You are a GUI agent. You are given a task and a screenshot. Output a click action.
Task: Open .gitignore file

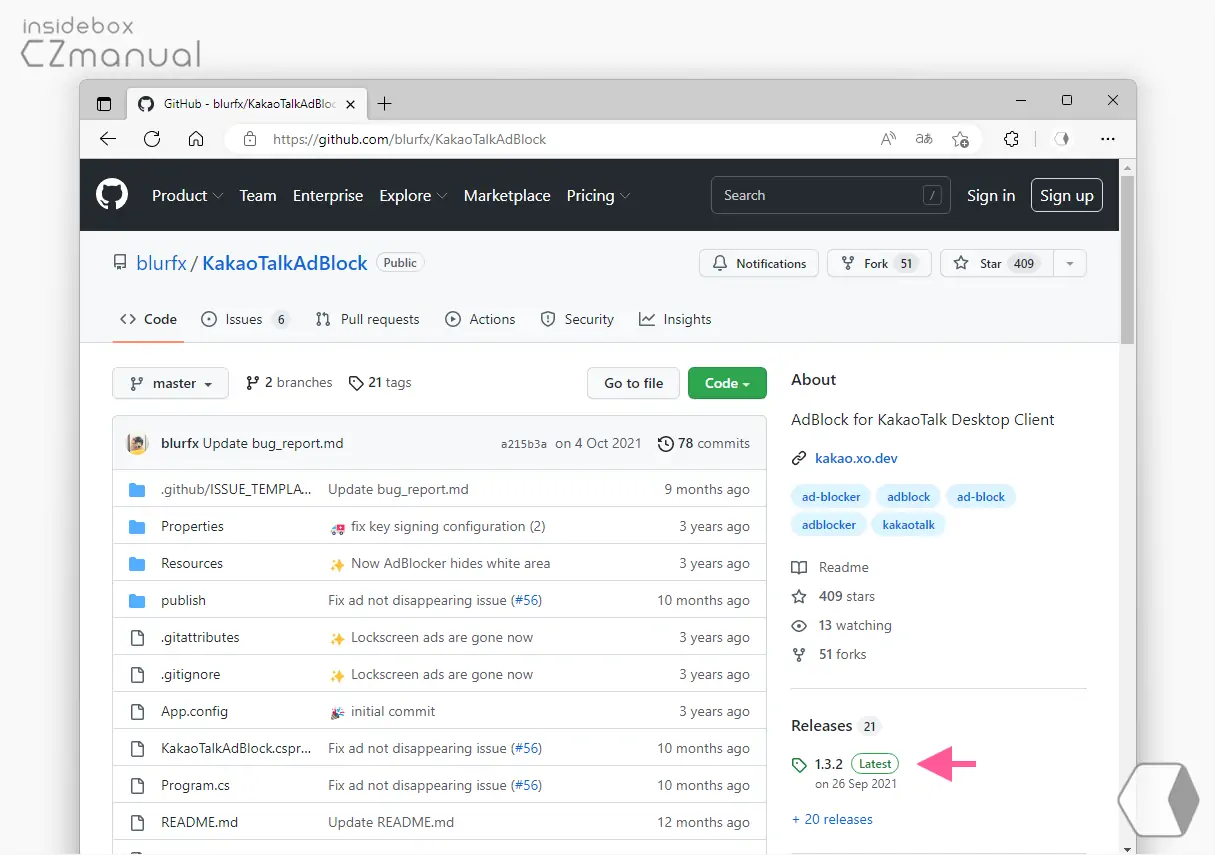(190, 674)
